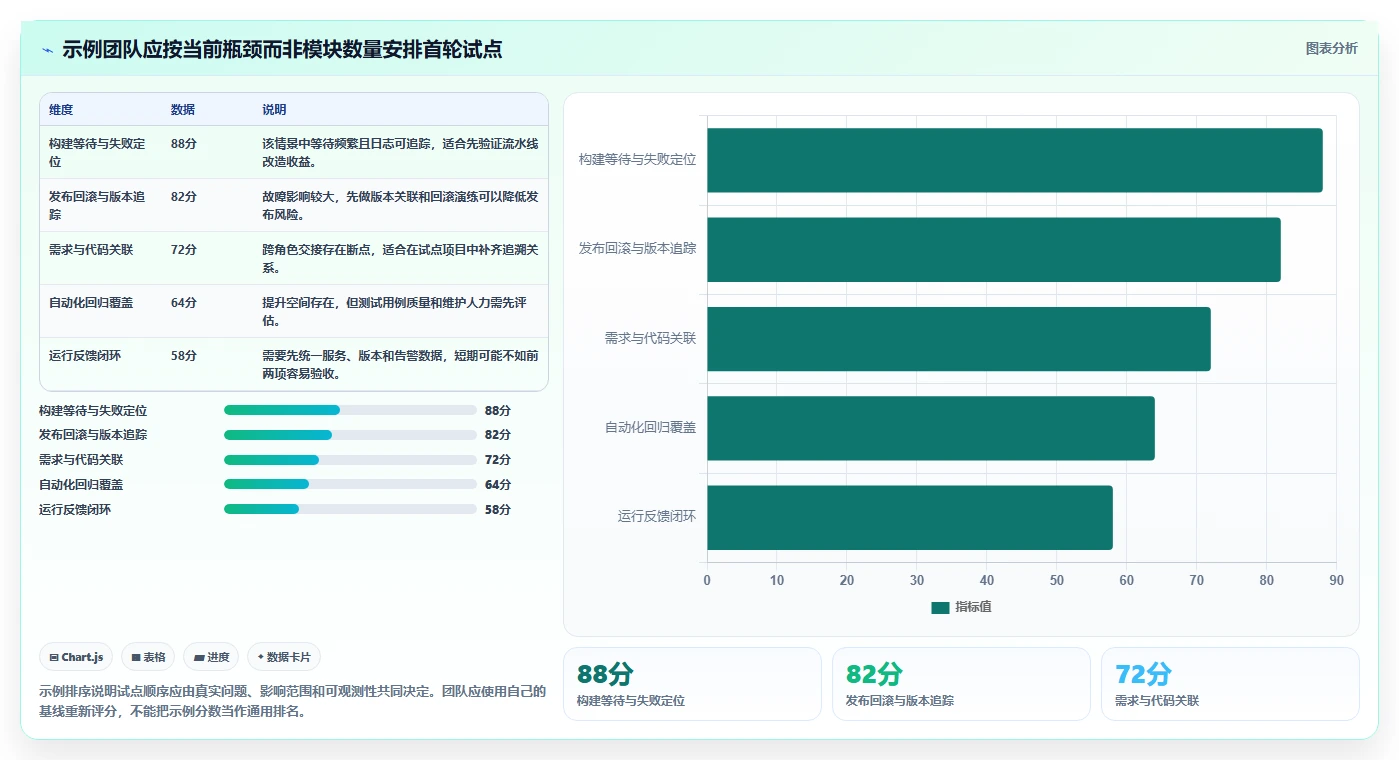Viewport: 1399px width, 760px height.
Task: Click the x-axis tick label 50
Action: [1057, 580]
